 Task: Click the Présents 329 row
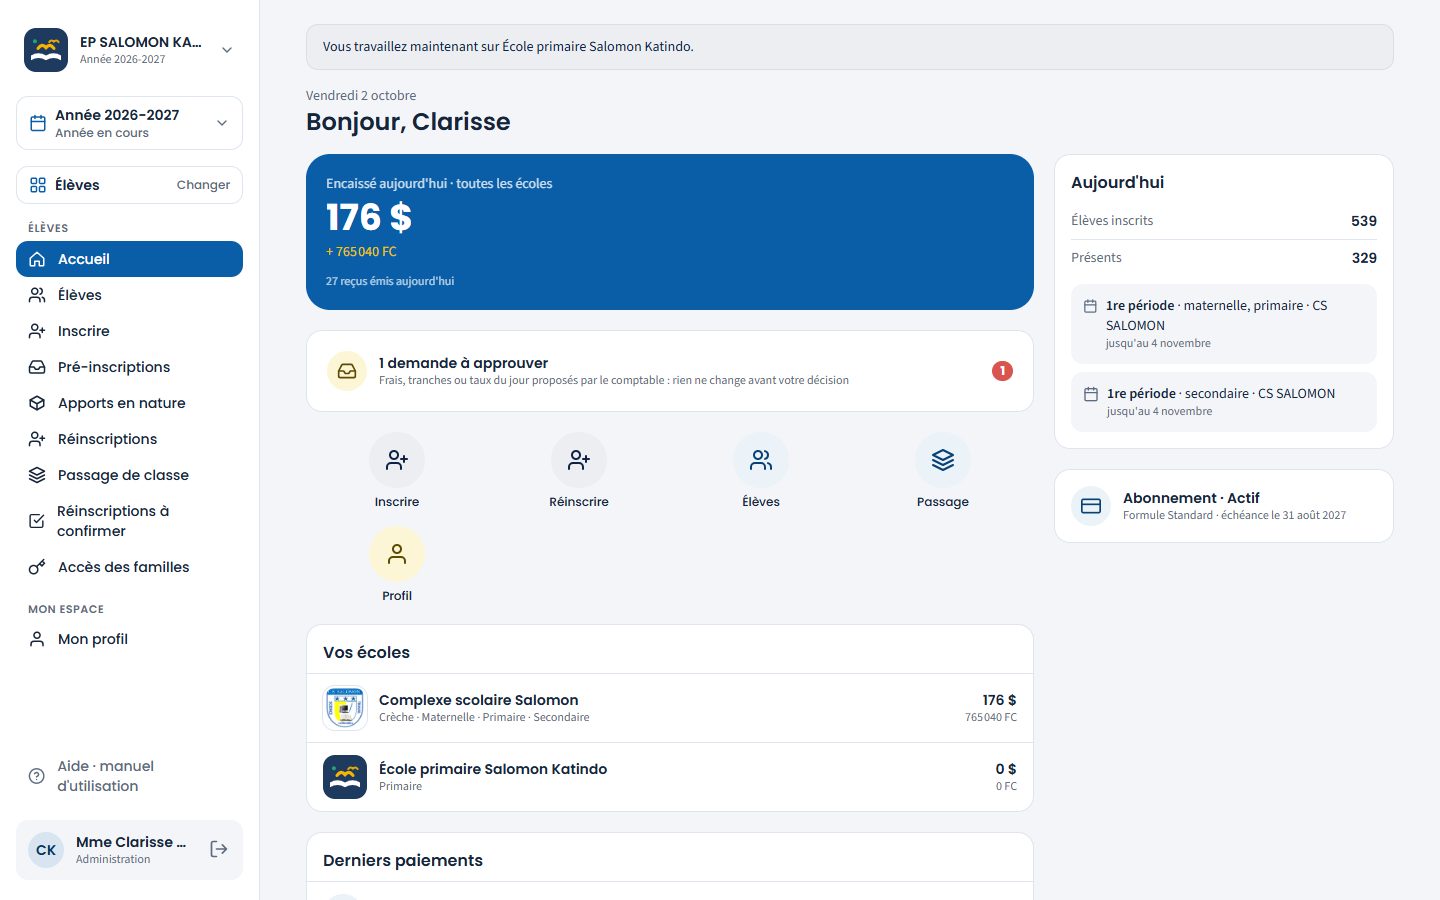click(x=1224, y=258)
